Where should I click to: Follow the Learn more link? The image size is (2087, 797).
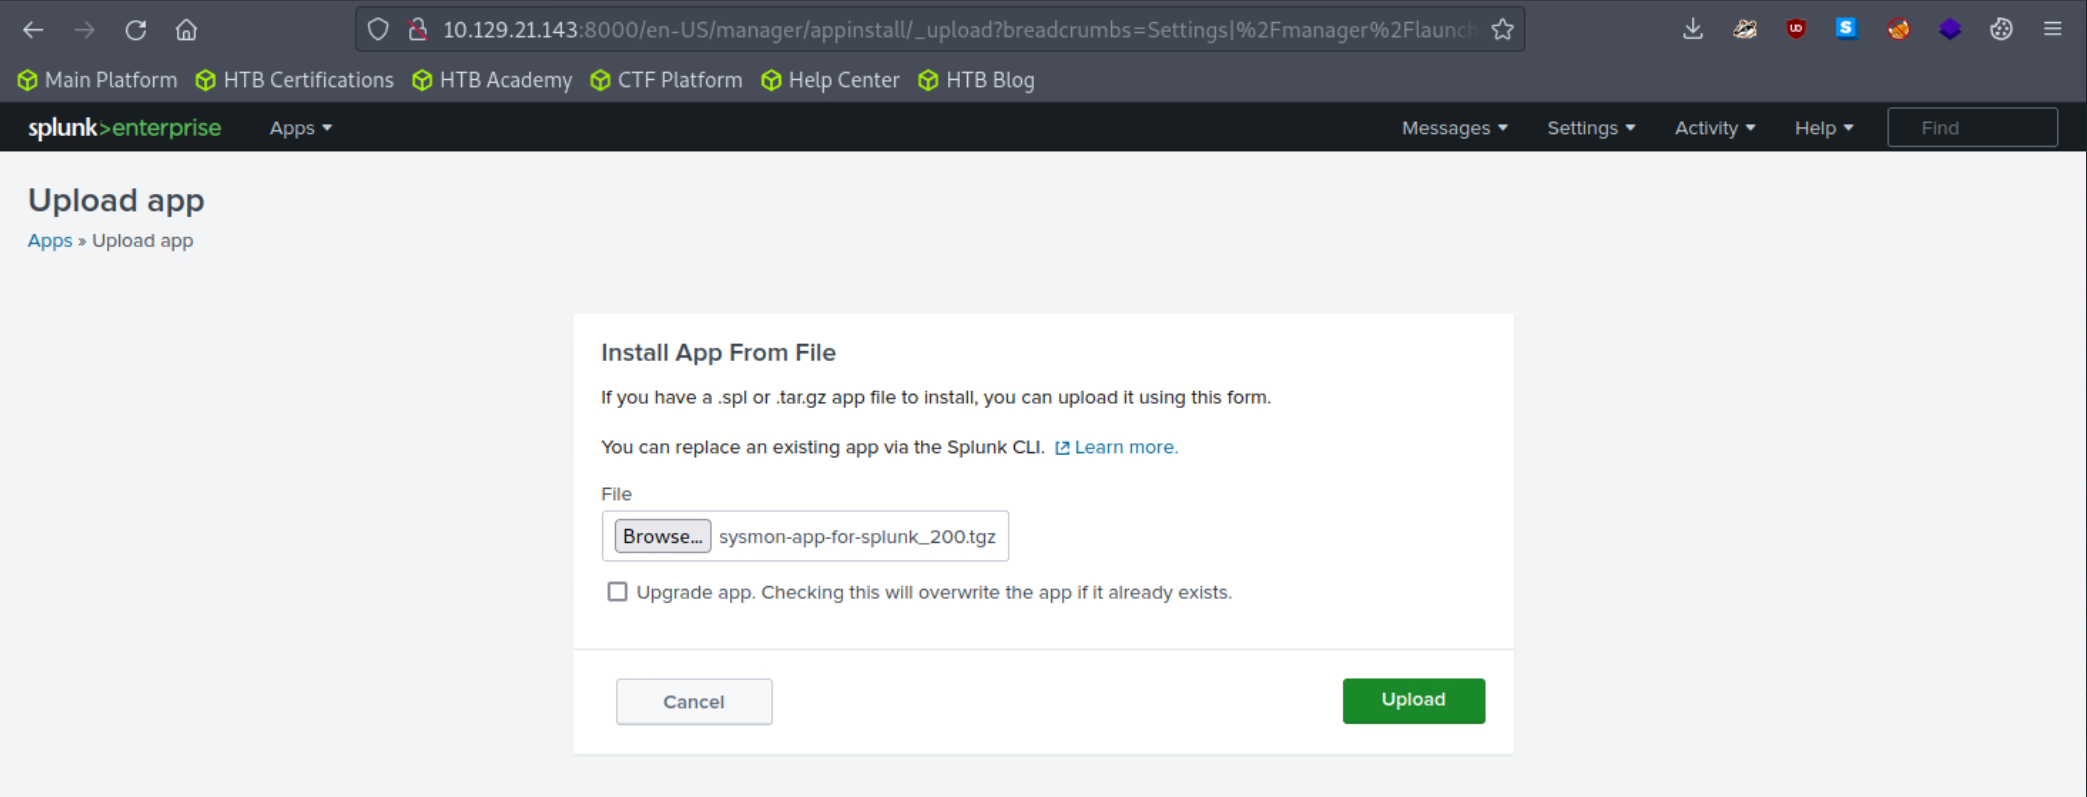point(1125,447)
